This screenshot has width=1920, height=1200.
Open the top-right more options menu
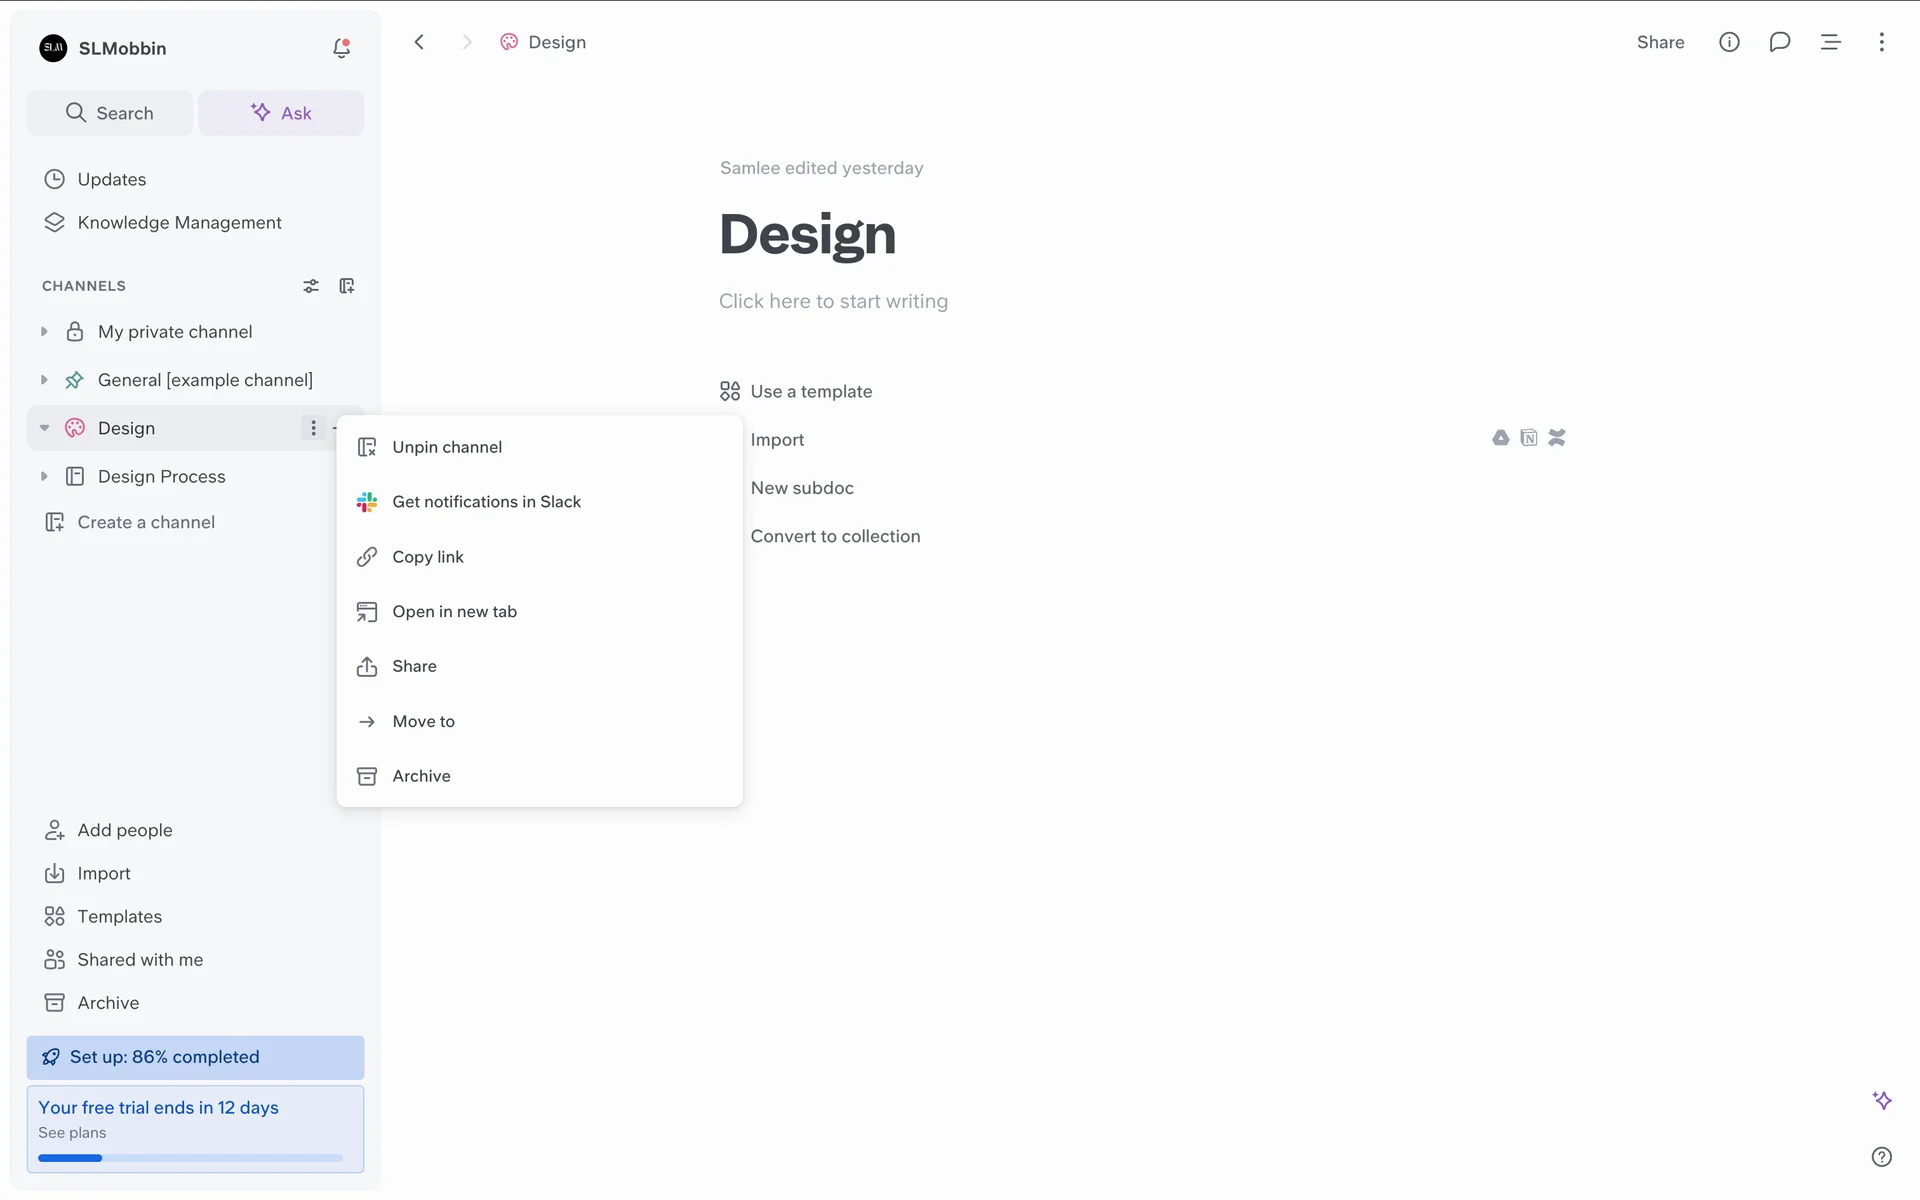pos(1881,42)
